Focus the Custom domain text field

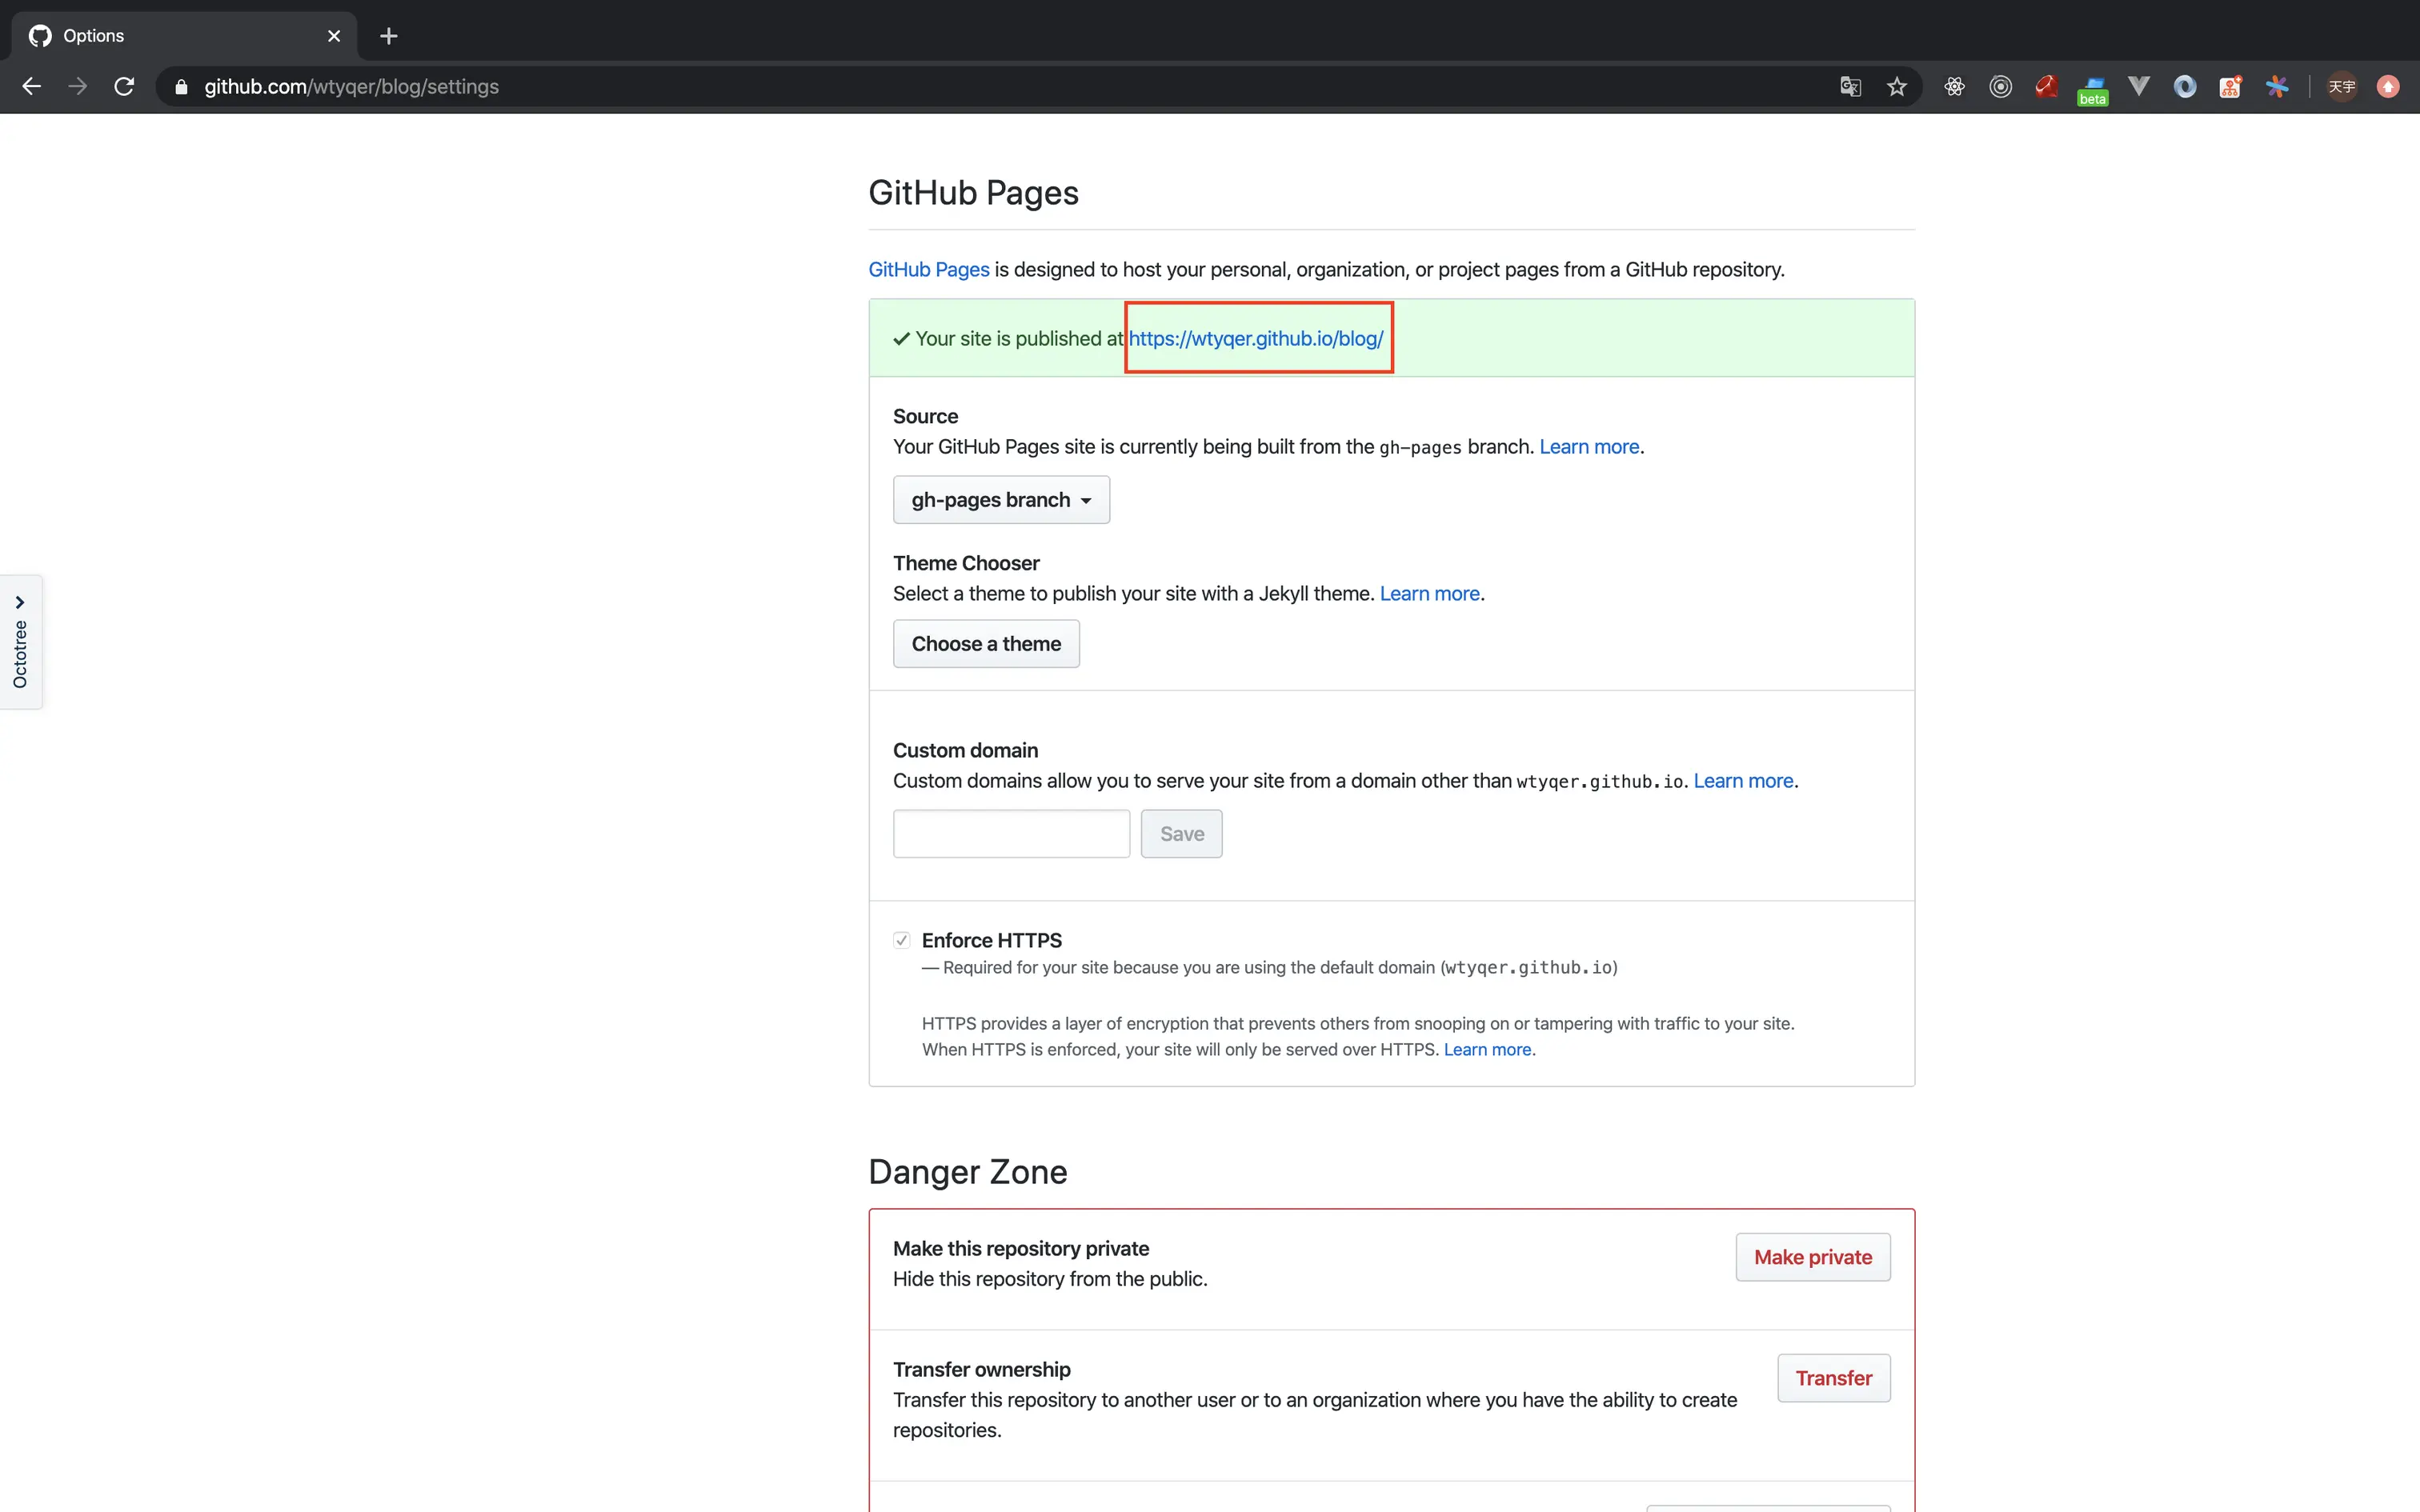pyautogui.click(x=1011, y=834)
